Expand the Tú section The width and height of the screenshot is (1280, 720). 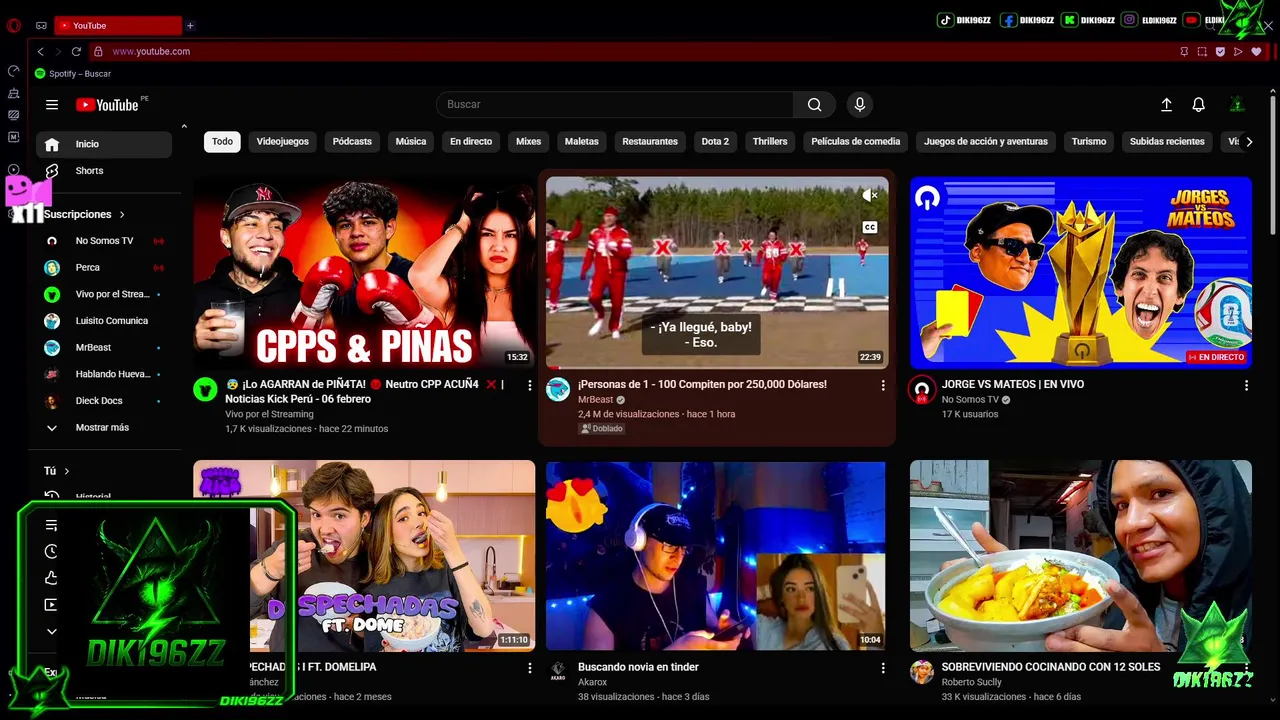[57, 471]
